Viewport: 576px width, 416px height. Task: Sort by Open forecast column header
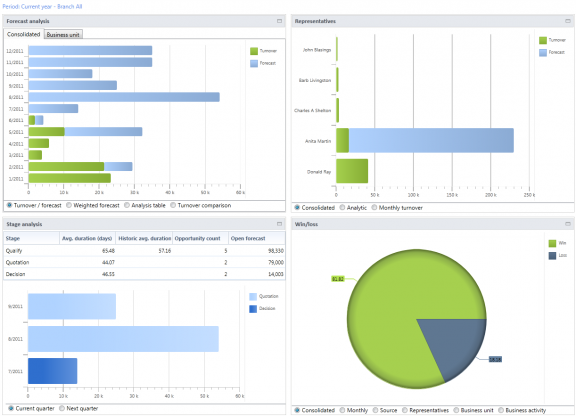[257, 238]
